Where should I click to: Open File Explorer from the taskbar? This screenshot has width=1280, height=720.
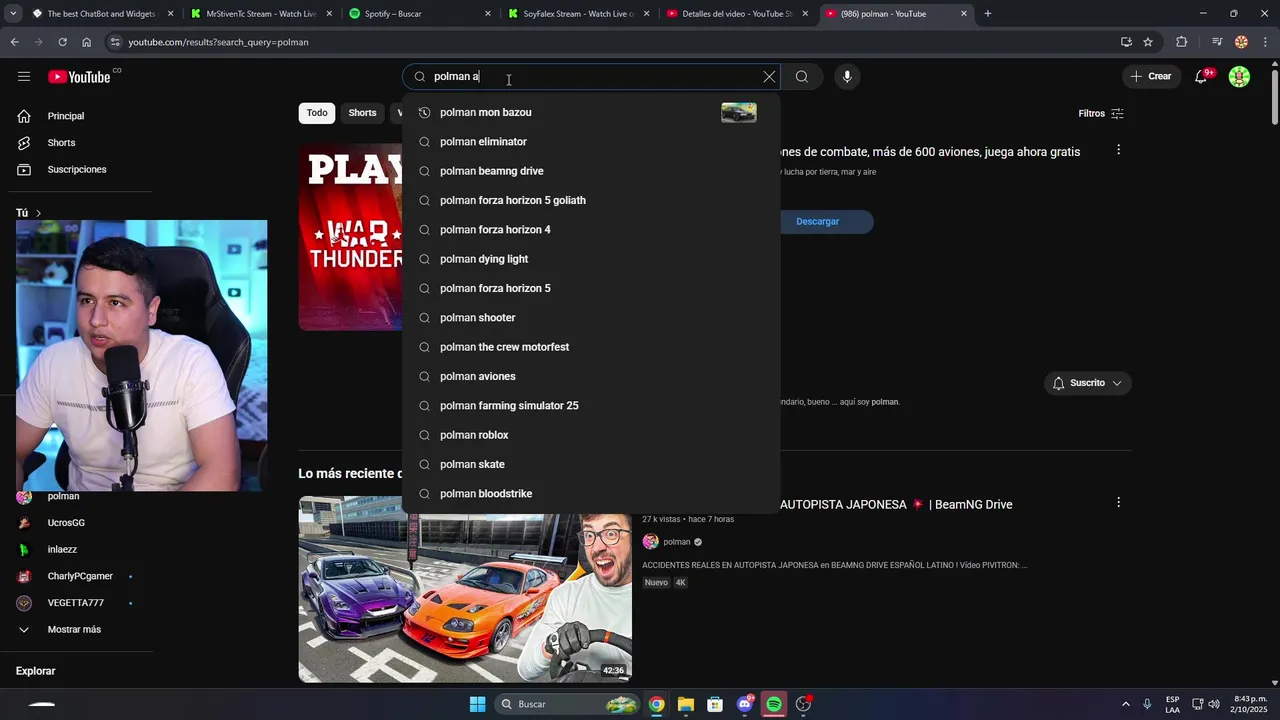[685, 704]
